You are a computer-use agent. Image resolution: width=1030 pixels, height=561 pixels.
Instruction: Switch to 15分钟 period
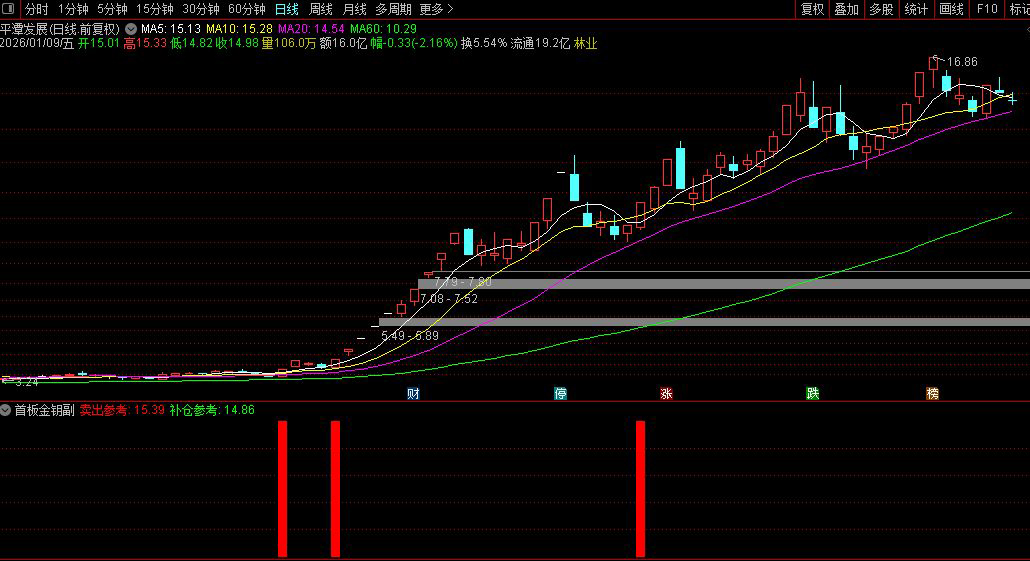tap(154, 9)
